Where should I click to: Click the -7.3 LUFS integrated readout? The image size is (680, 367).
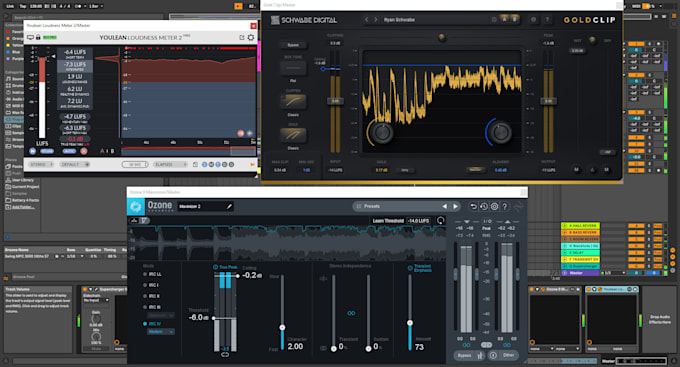coord(75,66)
